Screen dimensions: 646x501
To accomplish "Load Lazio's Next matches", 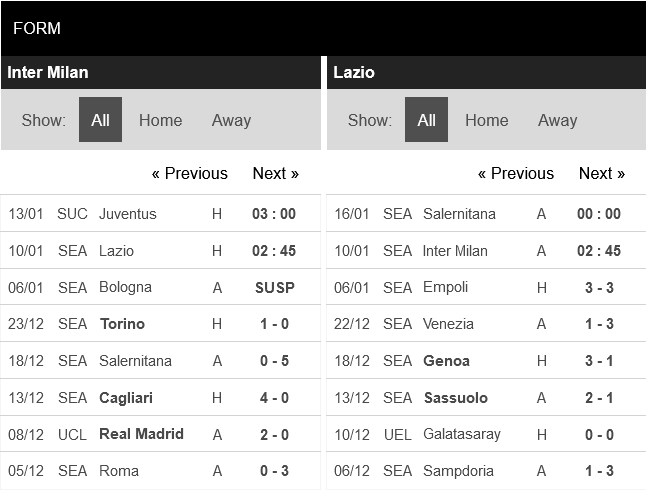I will [x=601, y=173].
